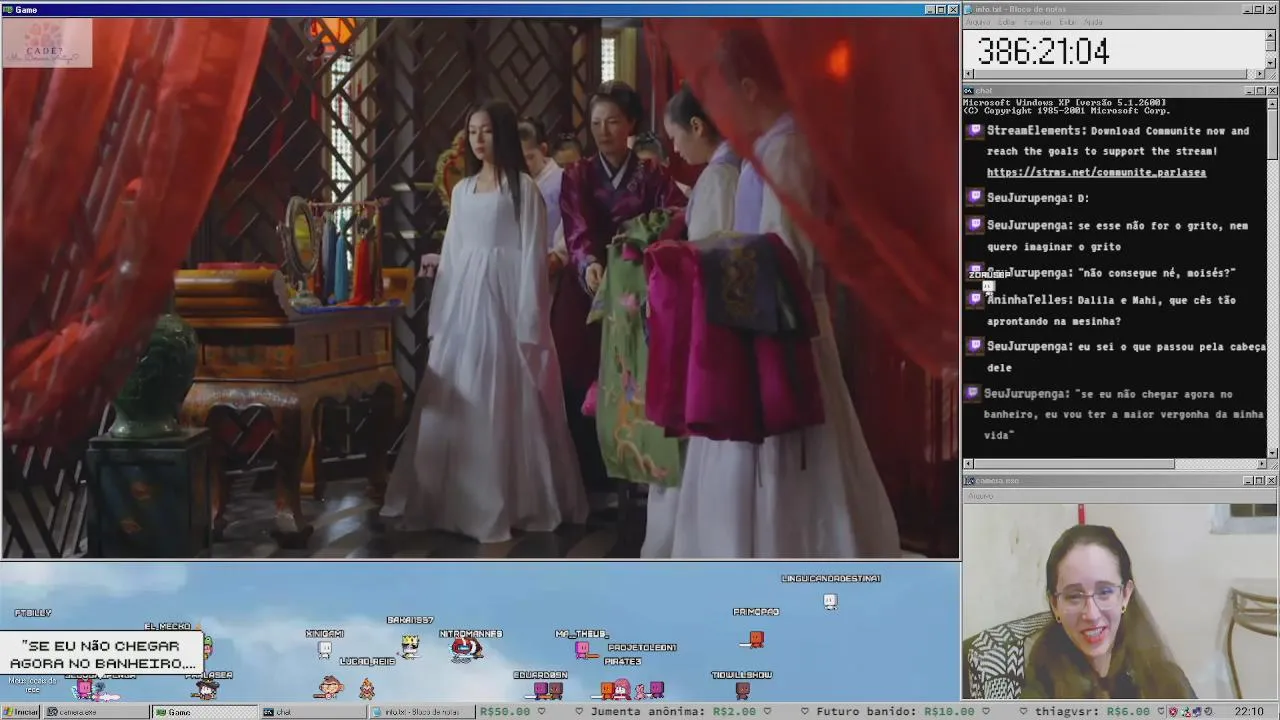The height and width of the screenshot is (720, 1280).
Task: Open the Ajuda menu in Notepad
Action: tap(1093, 22)
